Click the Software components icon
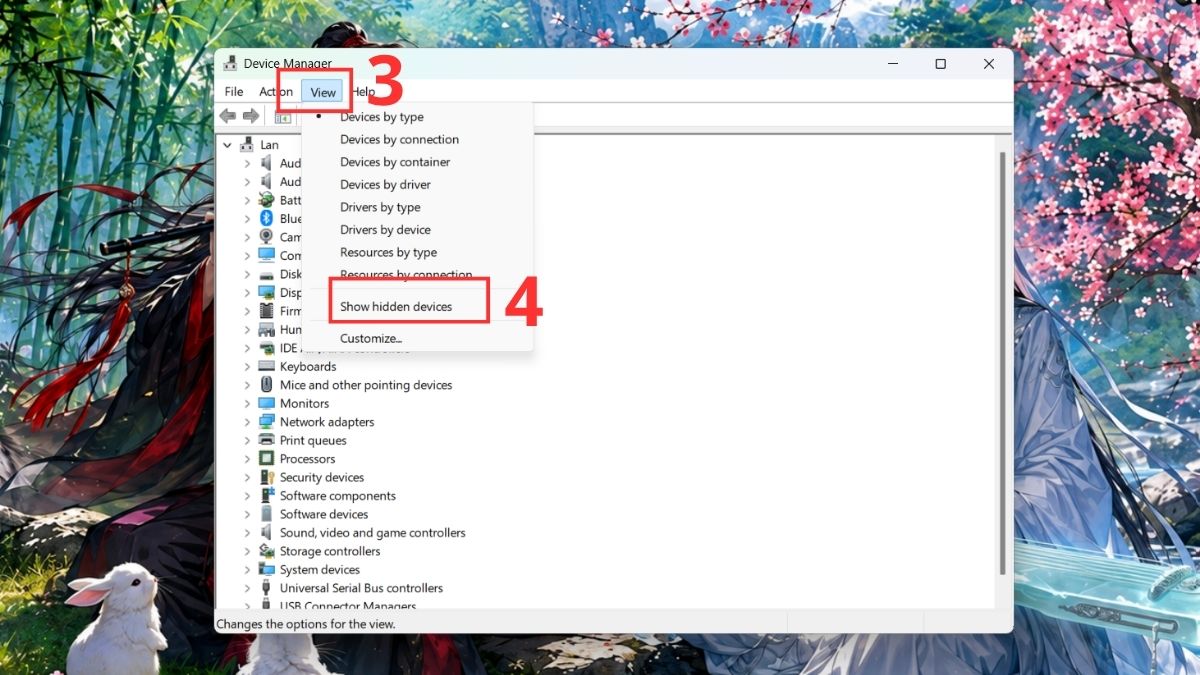This screenshot has width=1200, height=675. 267,496
